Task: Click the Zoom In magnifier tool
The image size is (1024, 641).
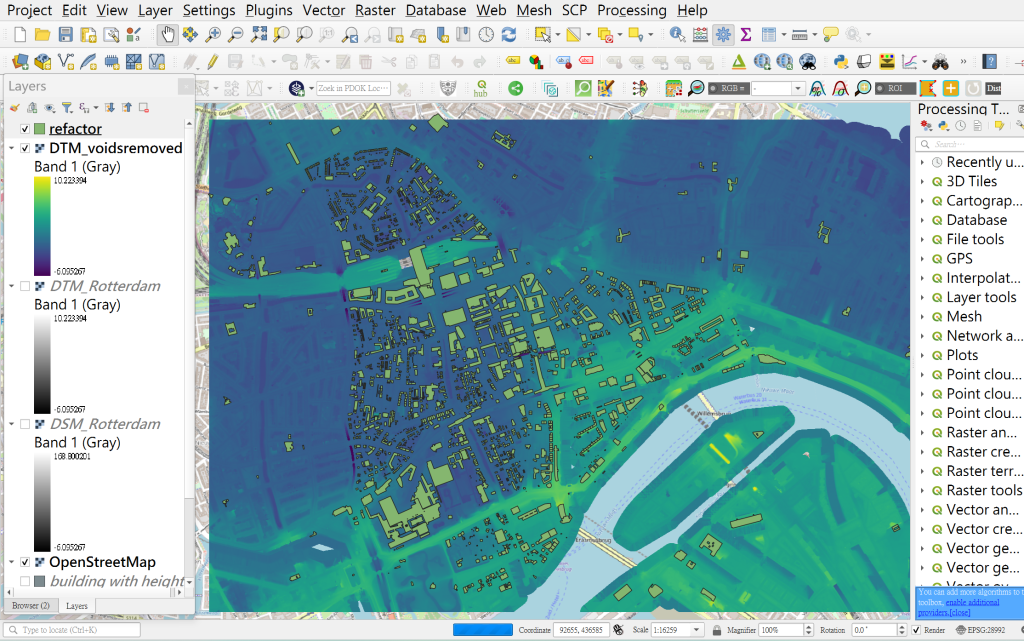Action: tap(213, 35)
